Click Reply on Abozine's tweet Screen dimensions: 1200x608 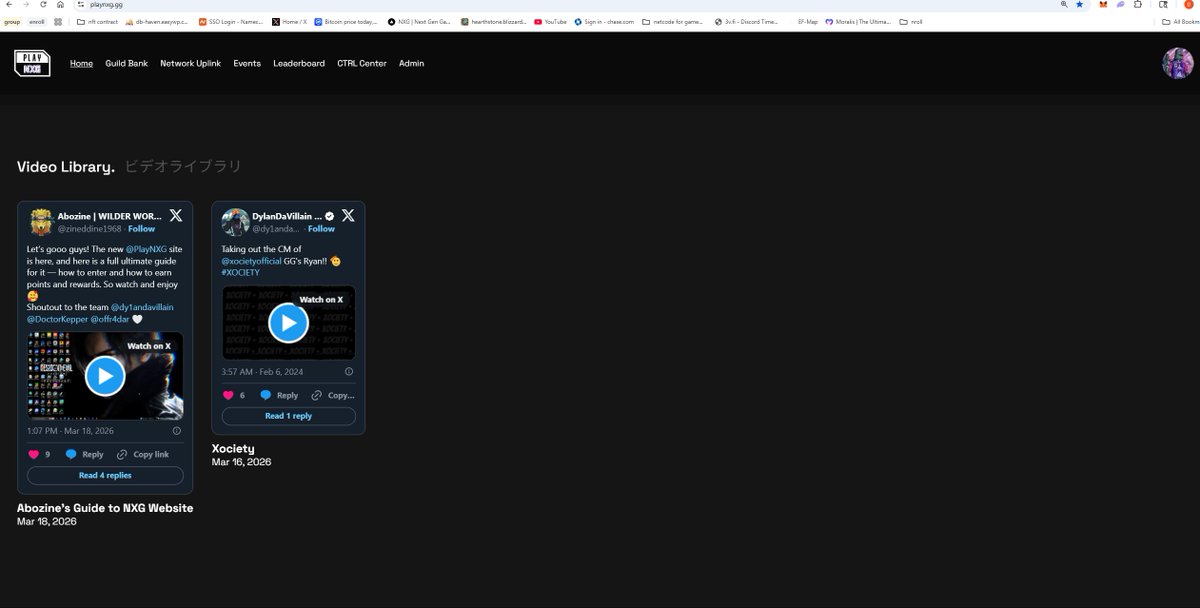[x=85, y=454]
